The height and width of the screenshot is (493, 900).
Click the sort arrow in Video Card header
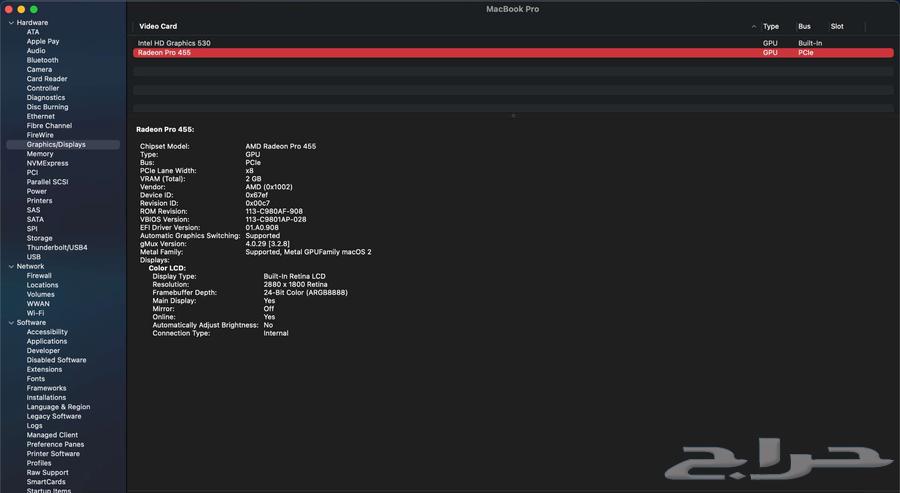click(x=754, y=26)
